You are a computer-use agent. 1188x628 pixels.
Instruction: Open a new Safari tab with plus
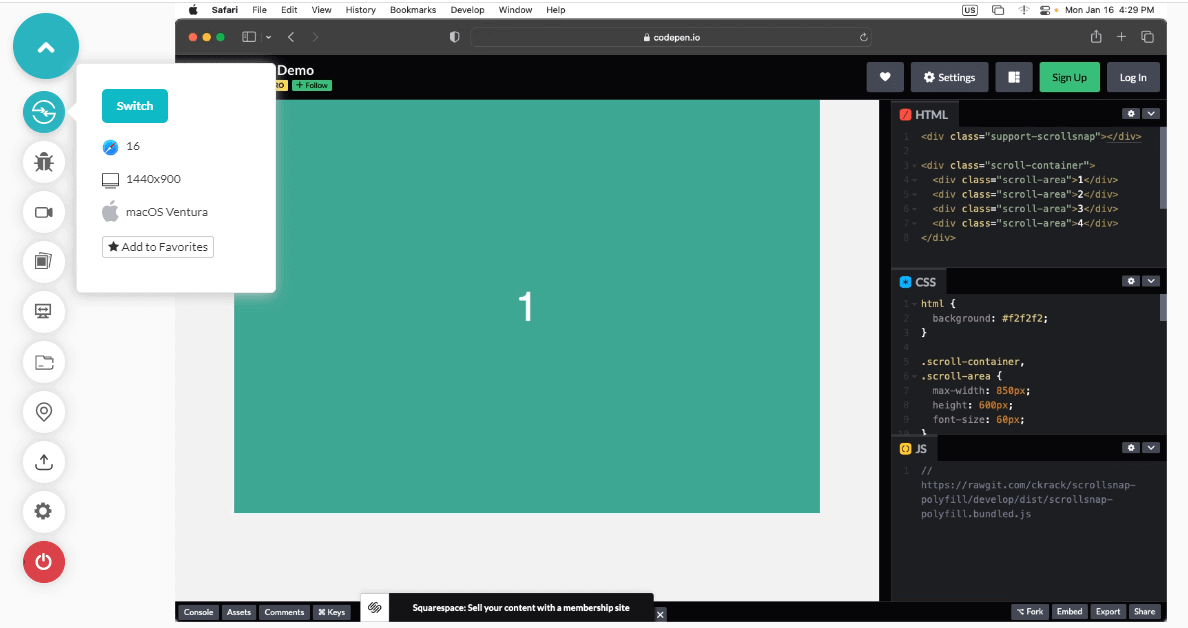[1121, 36]
